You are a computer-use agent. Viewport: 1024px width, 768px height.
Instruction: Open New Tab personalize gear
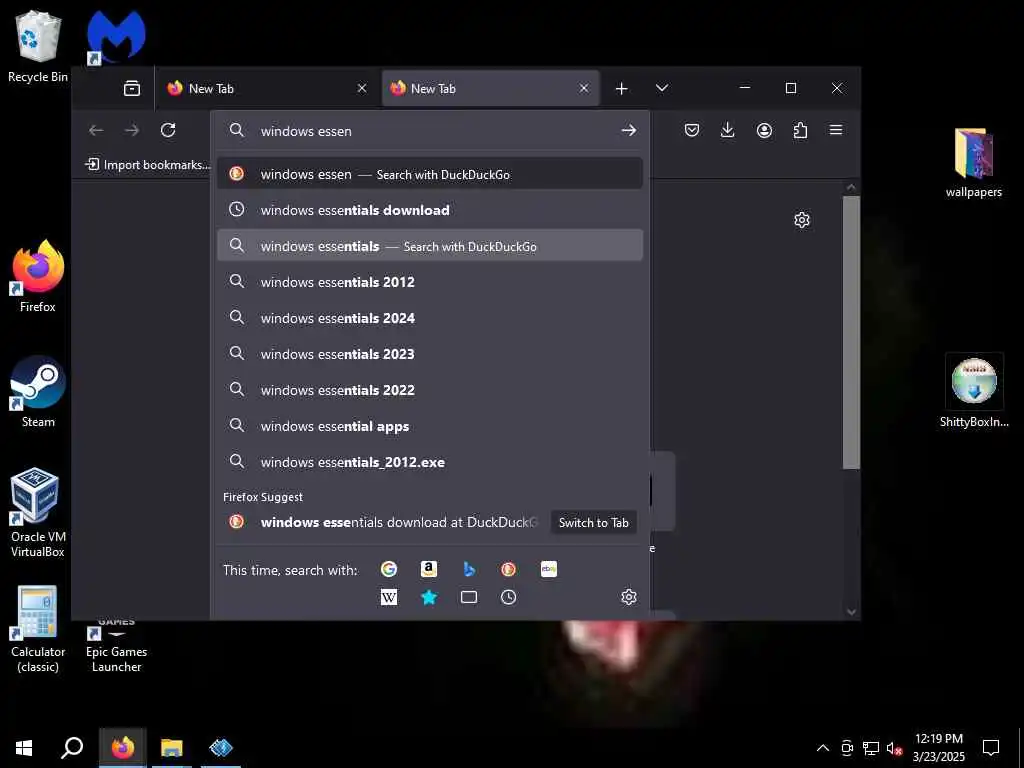pyautogui.click(x=802, y=220)
